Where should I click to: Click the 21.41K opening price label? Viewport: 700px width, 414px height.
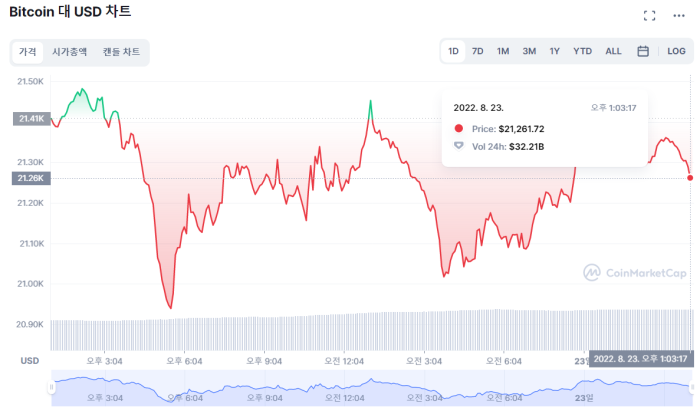tap(31, 119)
